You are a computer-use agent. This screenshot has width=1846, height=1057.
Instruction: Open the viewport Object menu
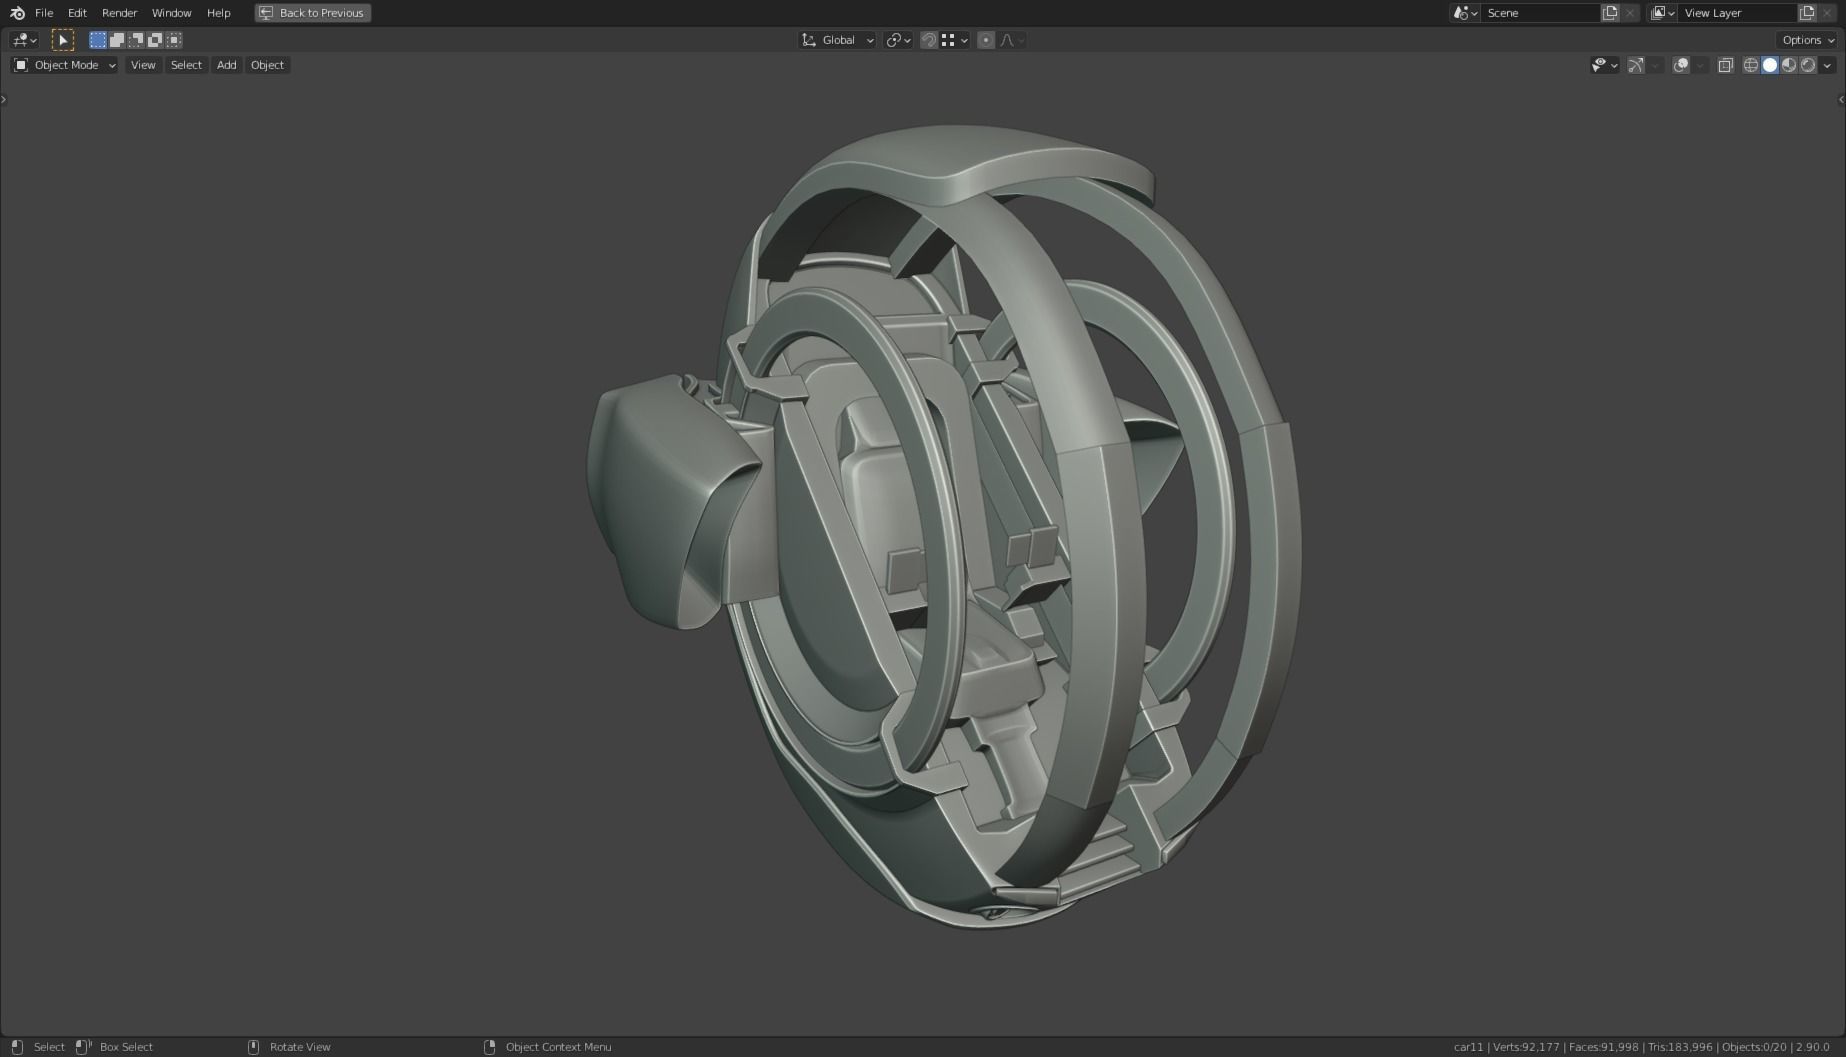(267, 65)
